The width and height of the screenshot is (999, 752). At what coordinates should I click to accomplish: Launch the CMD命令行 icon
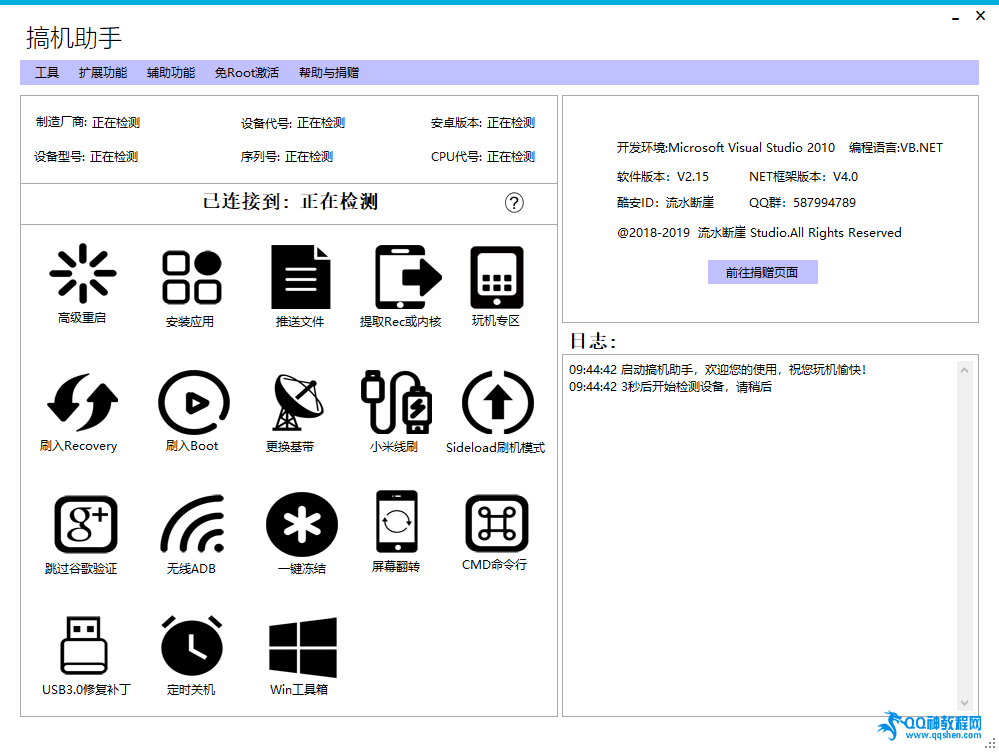(497, 523)
